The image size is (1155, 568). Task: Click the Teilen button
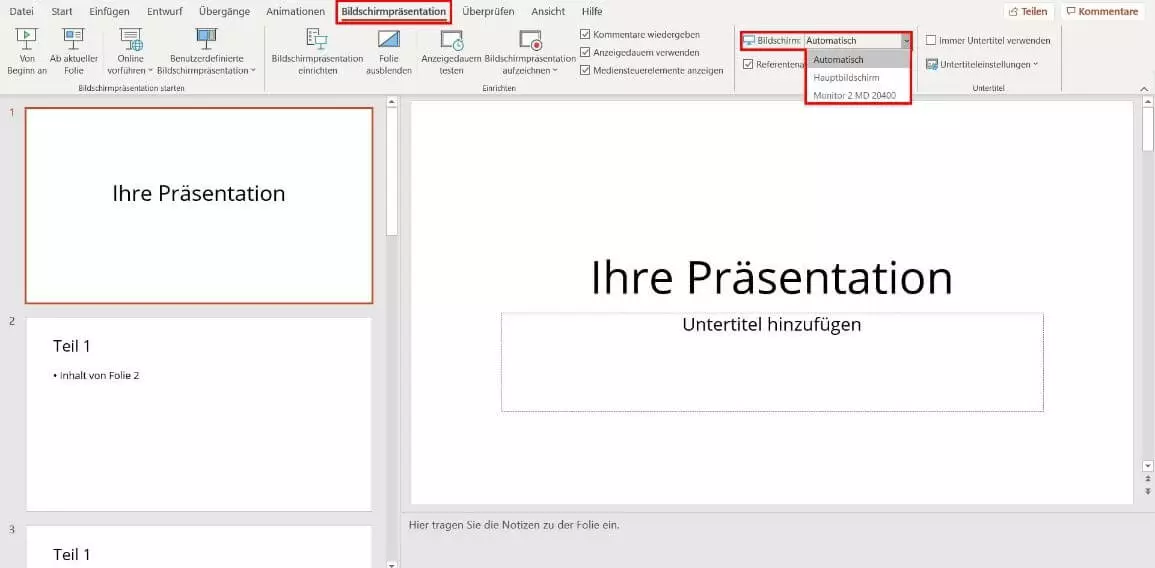pyautogui.click(x=1028, y=12)
